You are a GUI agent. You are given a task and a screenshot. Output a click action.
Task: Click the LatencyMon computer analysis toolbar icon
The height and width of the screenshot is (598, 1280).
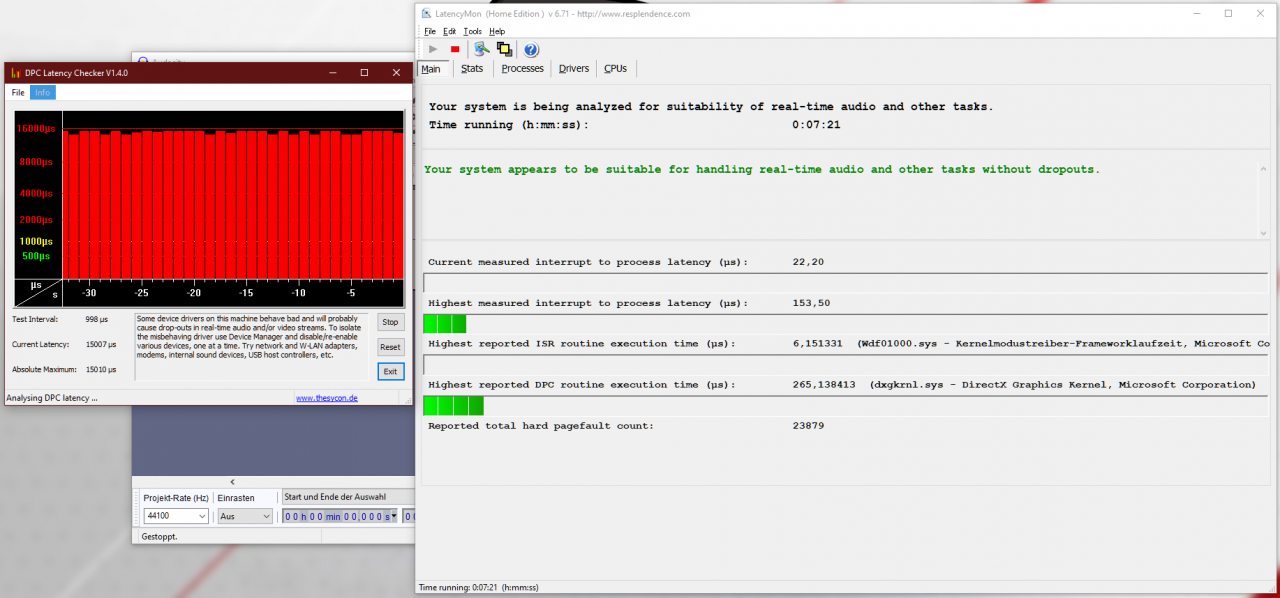click(481, 49)
